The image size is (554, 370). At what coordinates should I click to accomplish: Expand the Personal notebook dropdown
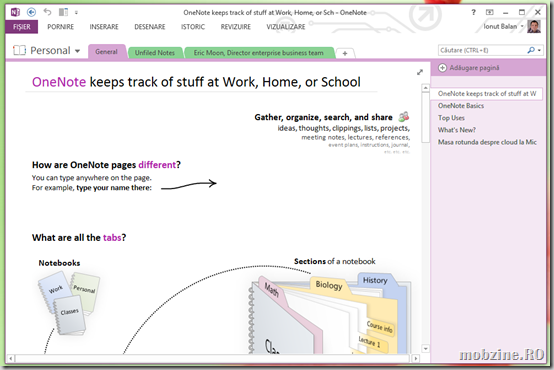pyautogui.click(x=77, y=51)
